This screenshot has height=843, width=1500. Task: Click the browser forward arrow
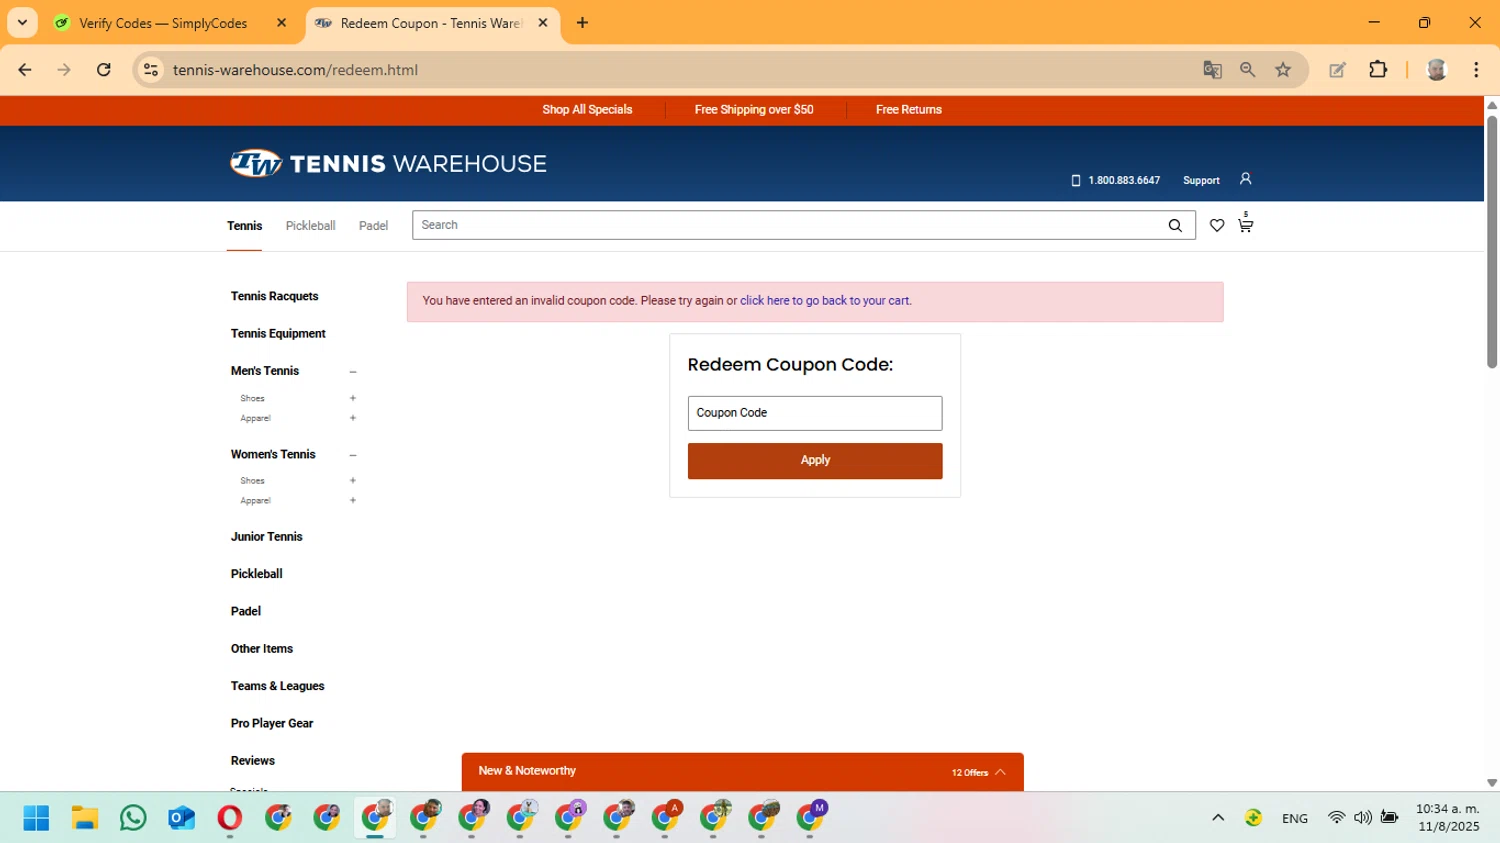click(x=64, y=70)
